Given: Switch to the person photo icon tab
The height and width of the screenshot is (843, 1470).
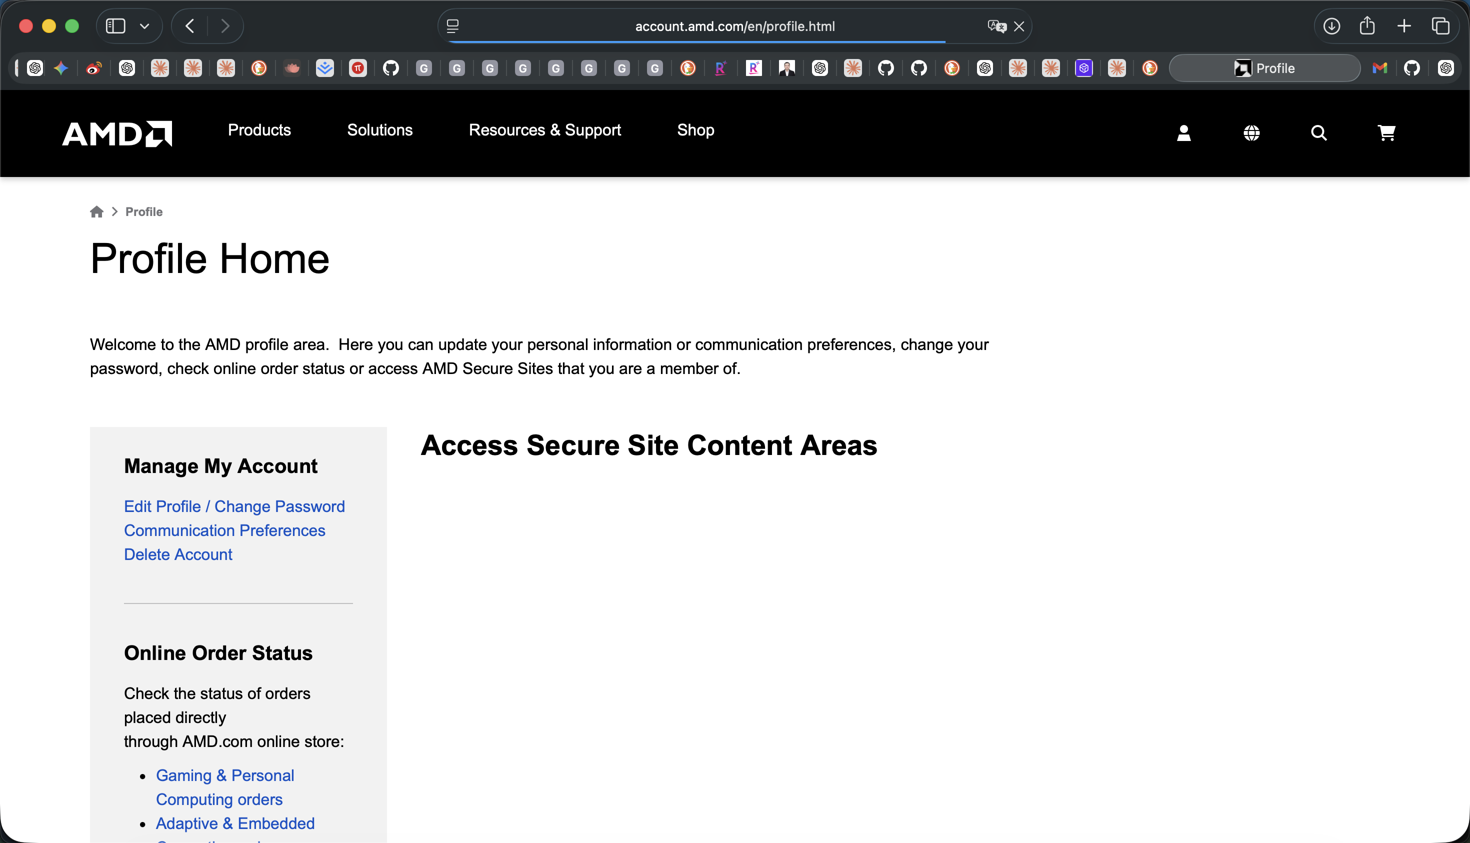Looking at the screenshot, I should point(787,68).
